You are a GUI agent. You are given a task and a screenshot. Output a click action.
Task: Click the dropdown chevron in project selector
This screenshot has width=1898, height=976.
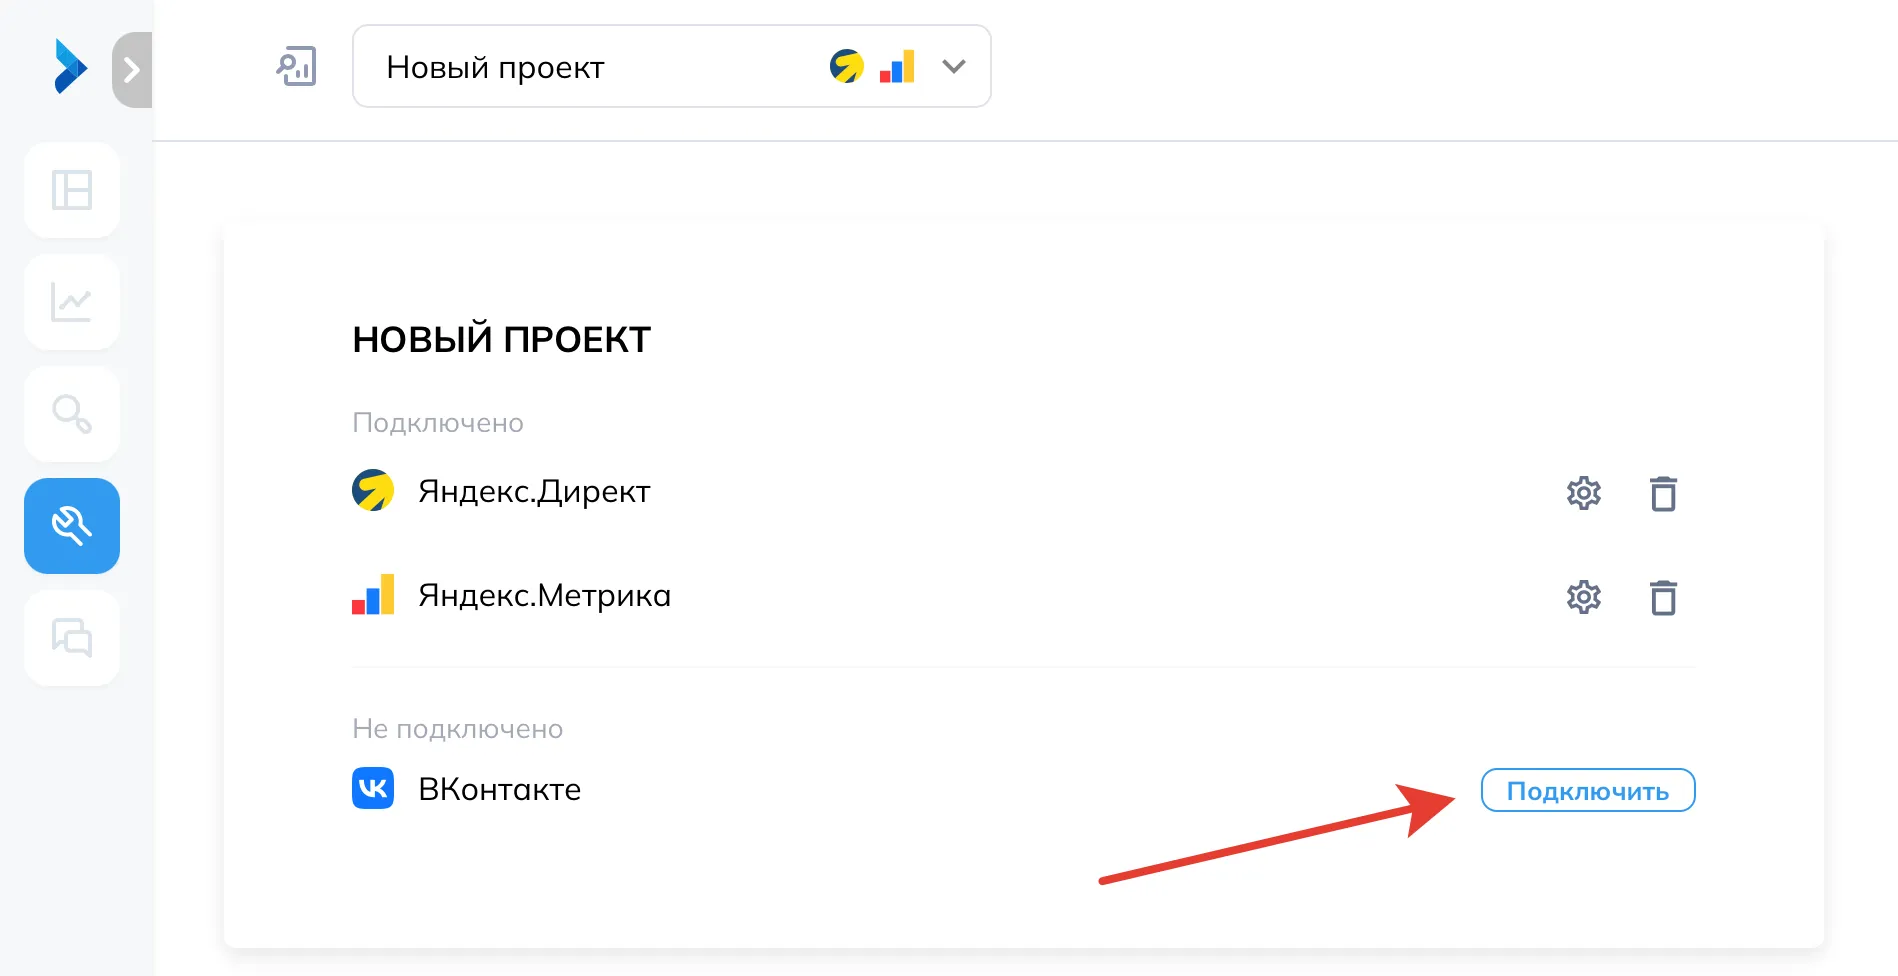coord(954,67)
